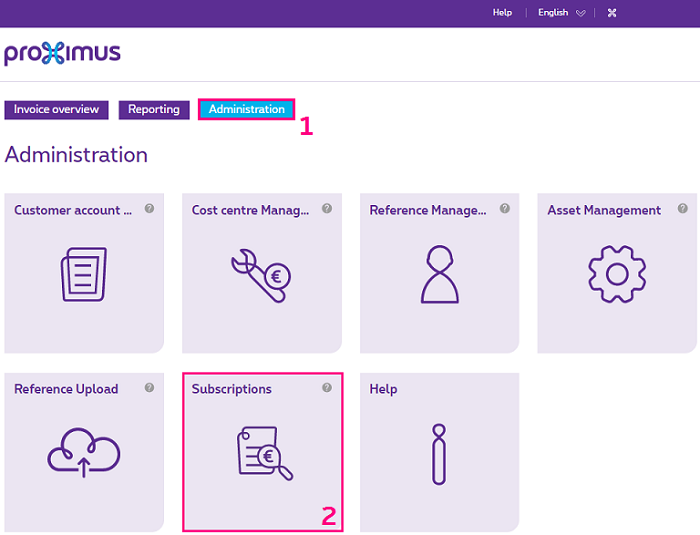Click the Reference Management person icon
Image resolution: width=700 pixels, height=535 pixels.
pyautogui.click(x=439, y=274)
